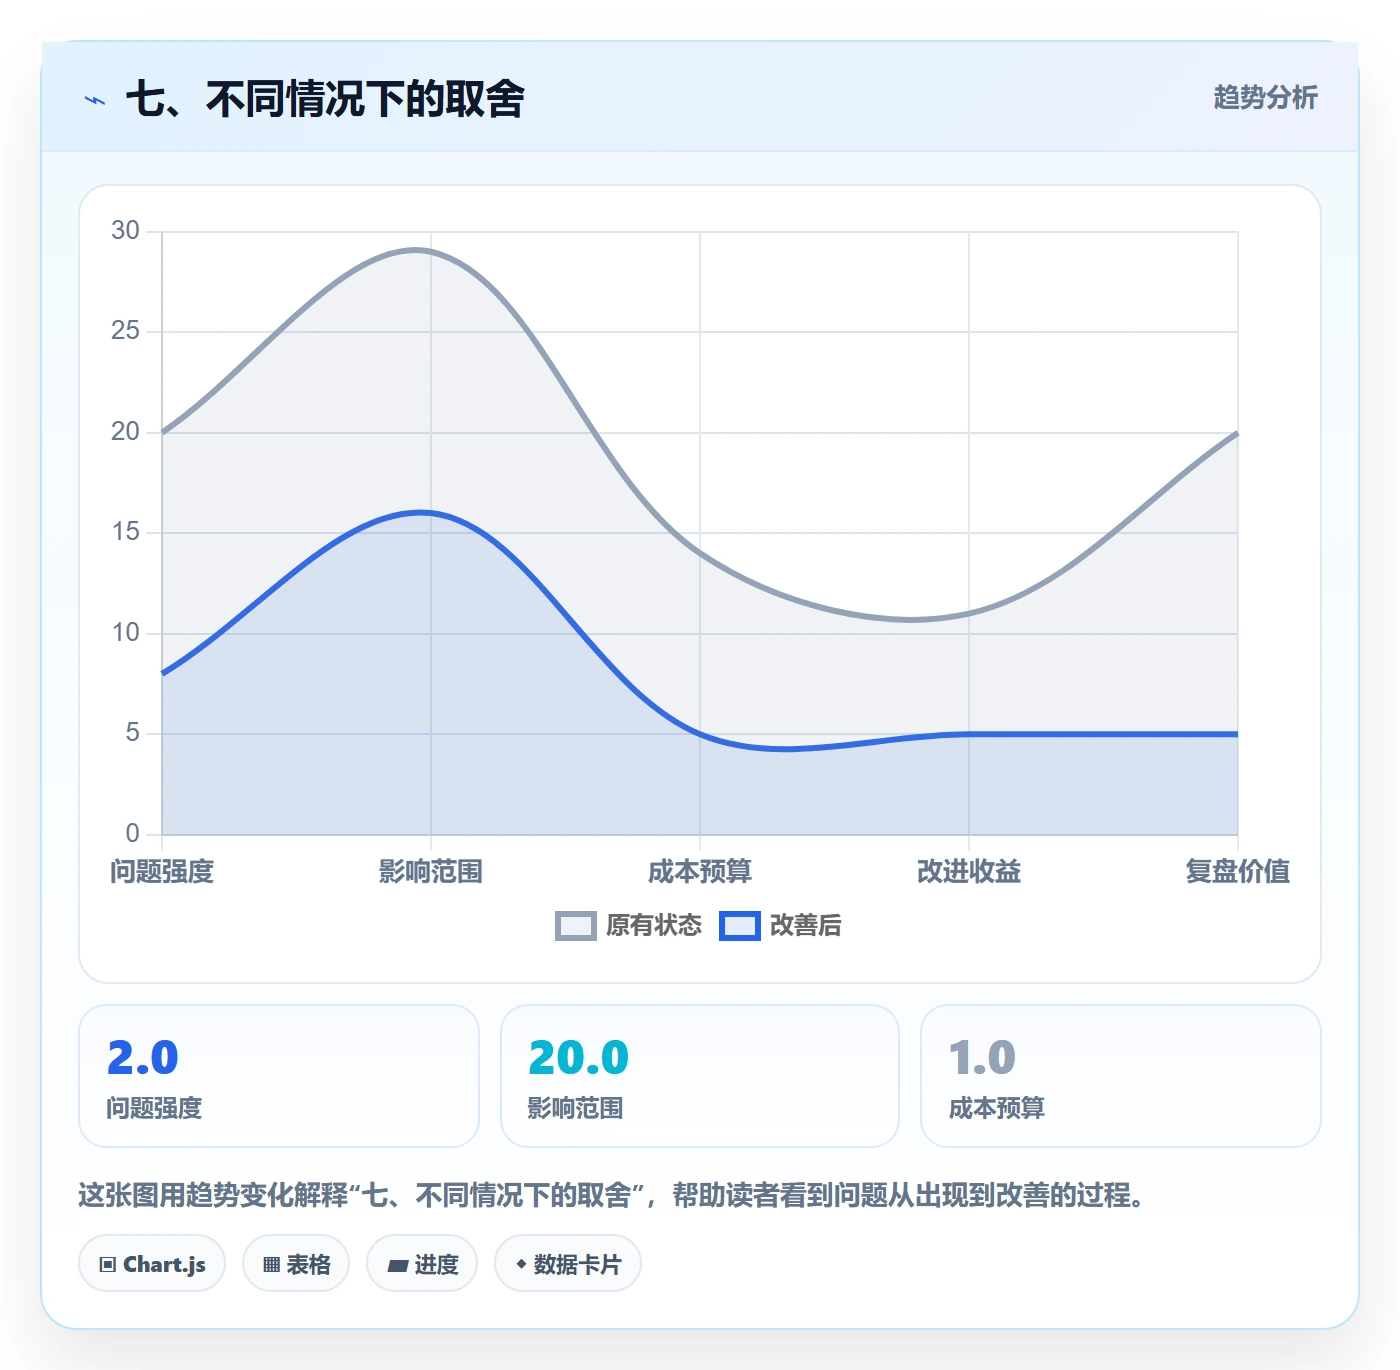Toggle the 改善后 legend swatch
1400x1370 pixels.
[740, 926]
